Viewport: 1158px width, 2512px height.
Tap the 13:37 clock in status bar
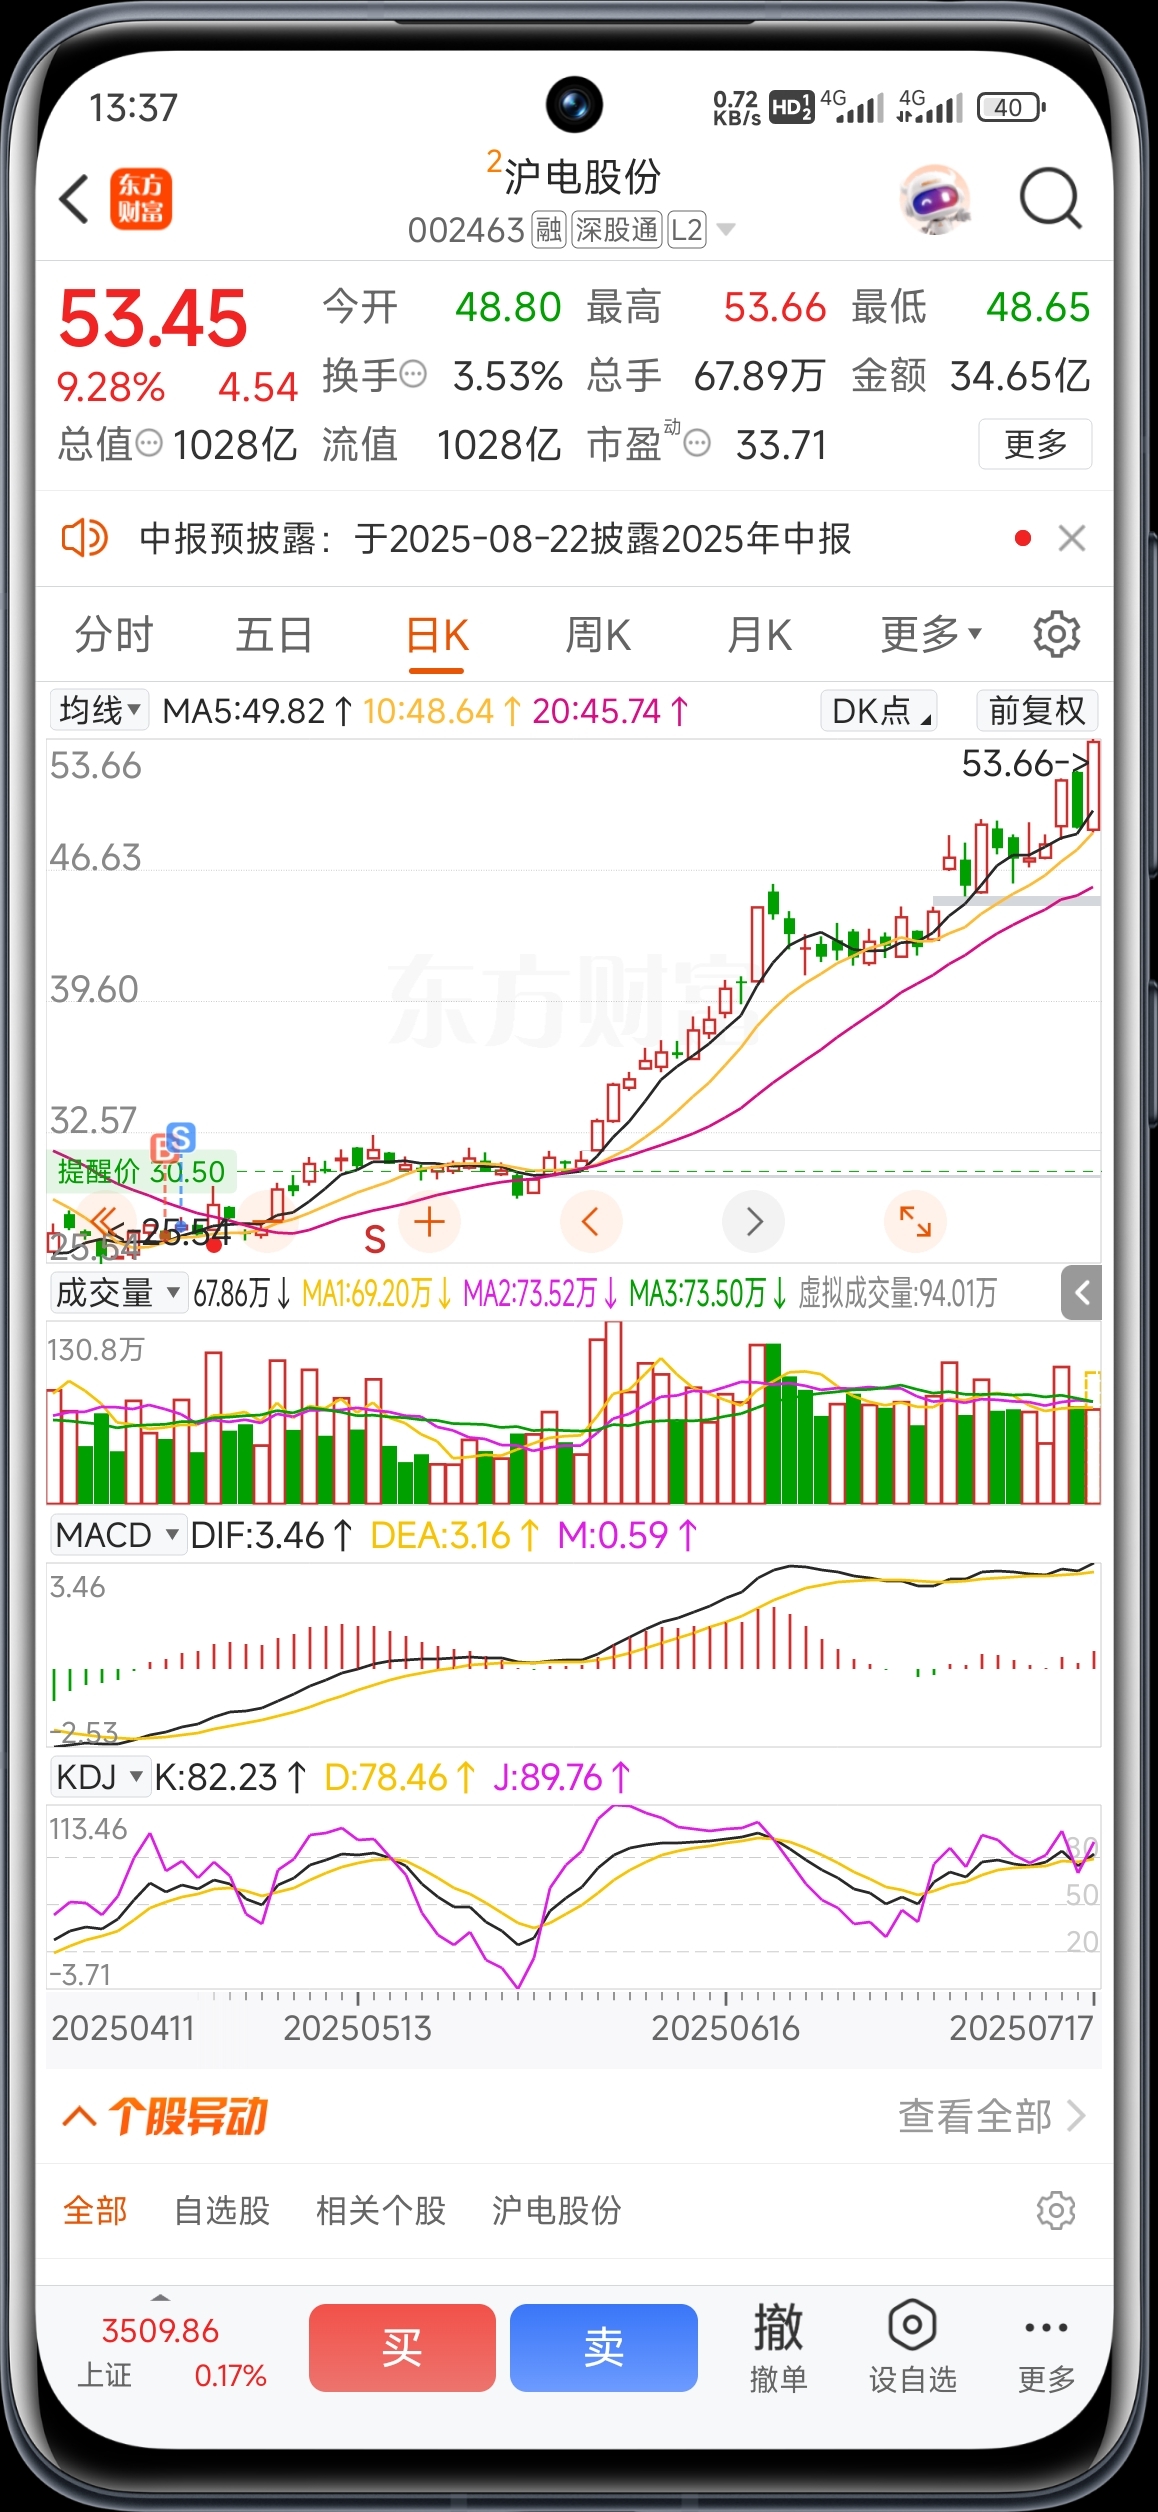click(x=133, y=107)
